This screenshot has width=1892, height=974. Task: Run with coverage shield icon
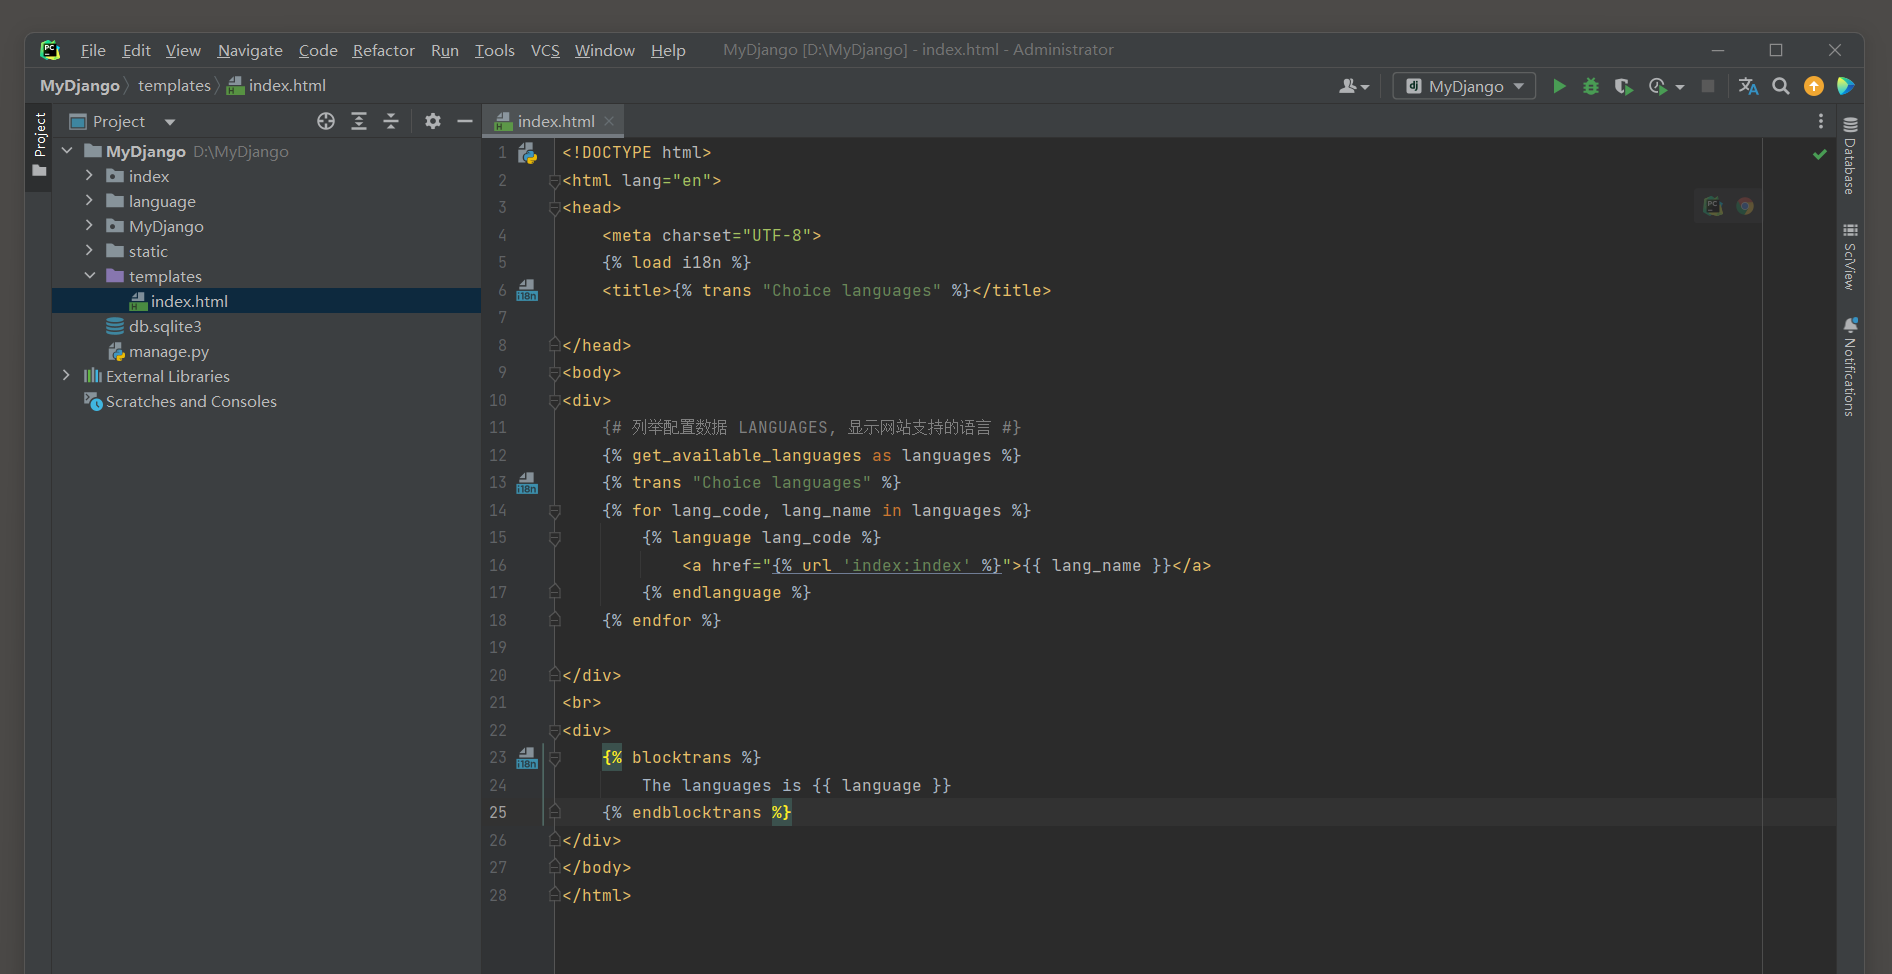pyautogui.click(x=1623, y=86)
